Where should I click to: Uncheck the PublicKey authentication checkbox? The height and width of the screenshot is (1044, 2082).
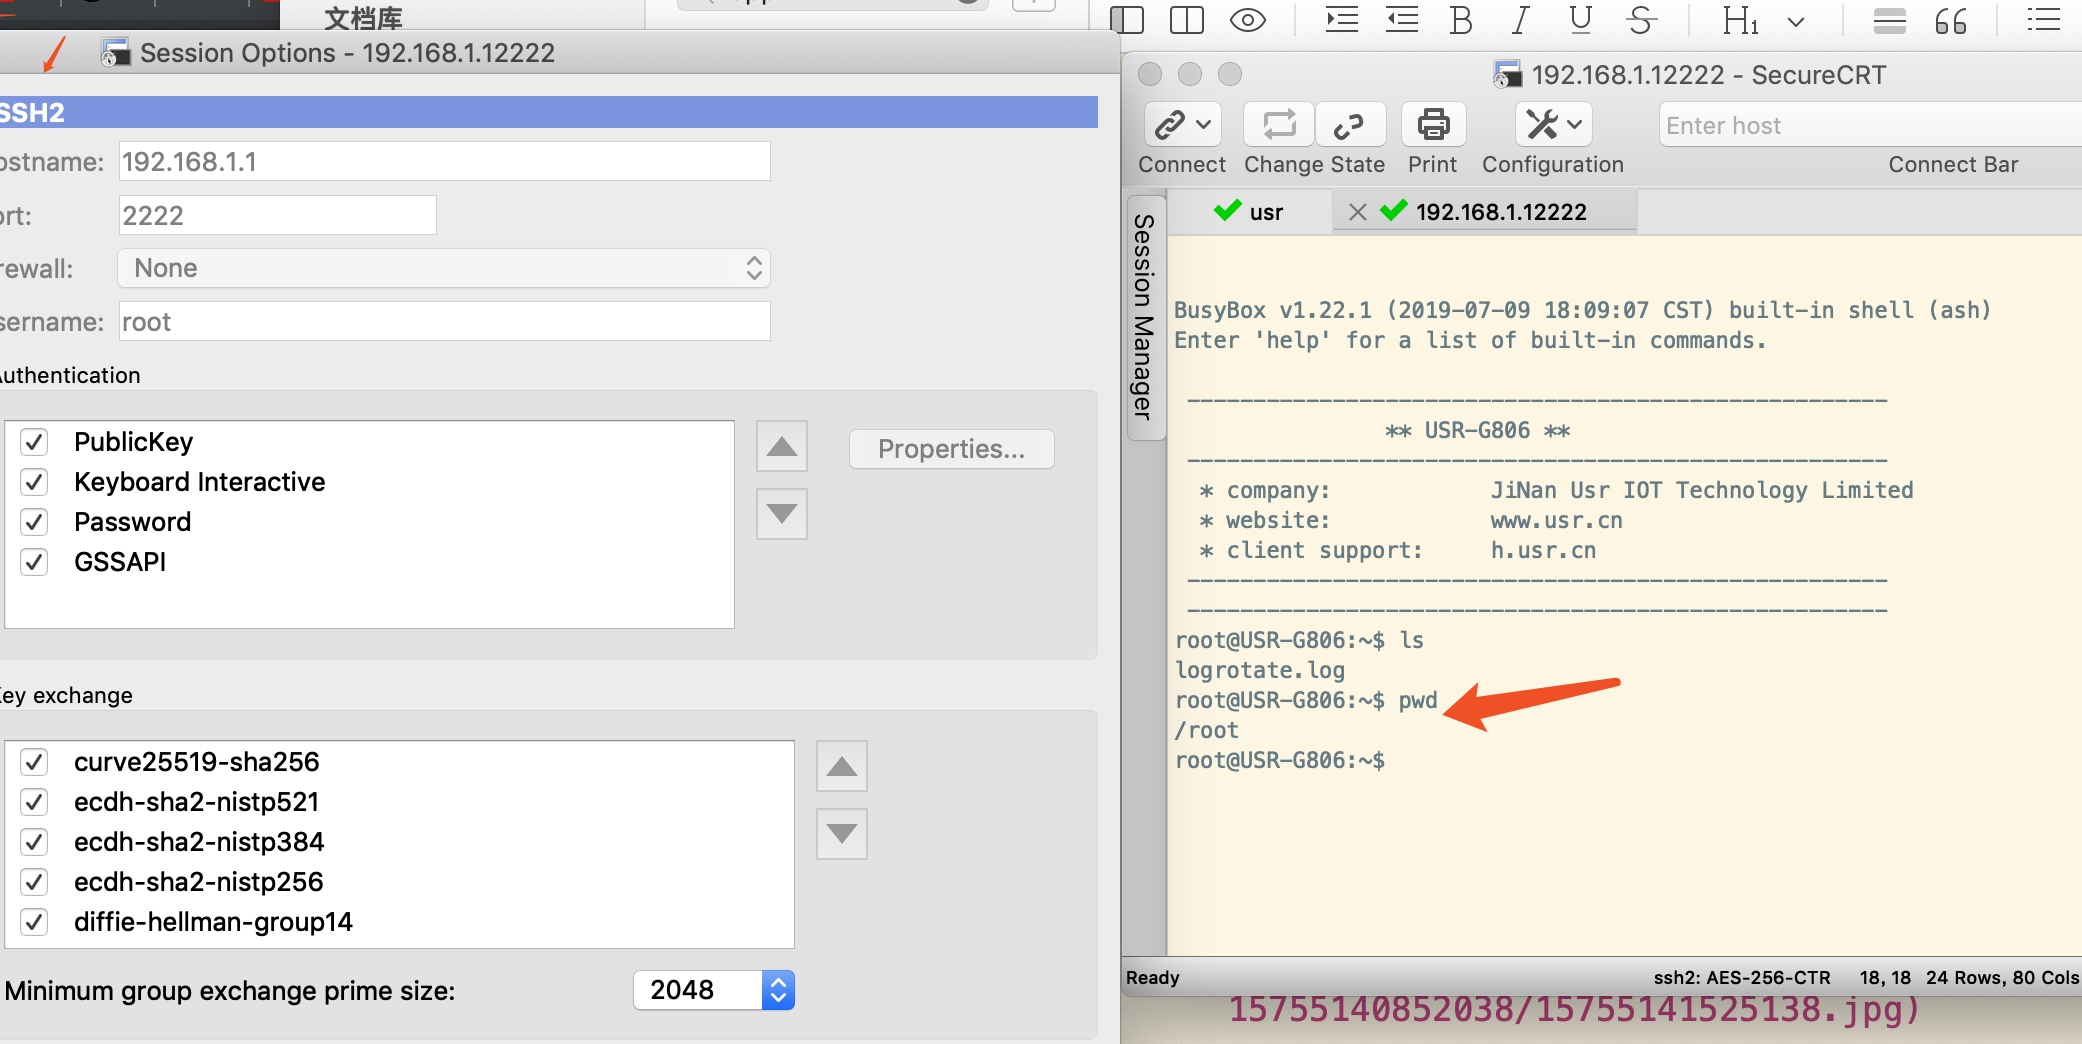pyautogui.click(x=34, y=442)
